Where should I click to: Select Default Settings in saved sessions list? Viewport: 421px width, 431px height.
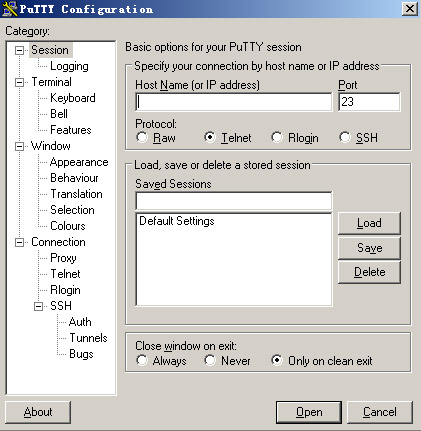tap(177, 221)
